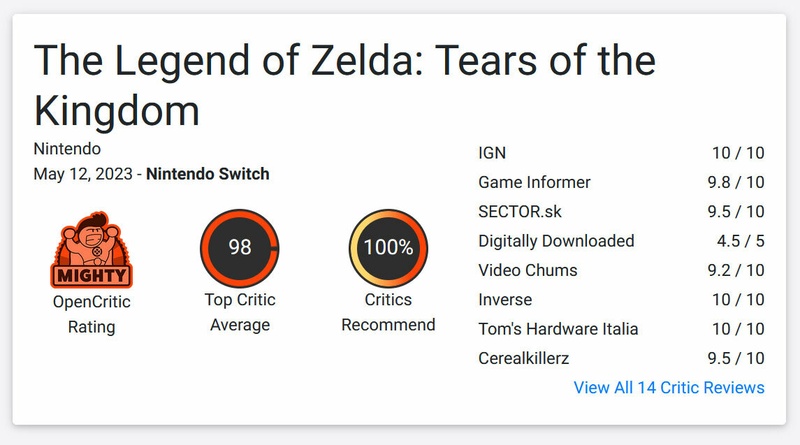This screenshot has width=800, height=445.
Task: Open the Game Informer review
Action: [534, 182]
